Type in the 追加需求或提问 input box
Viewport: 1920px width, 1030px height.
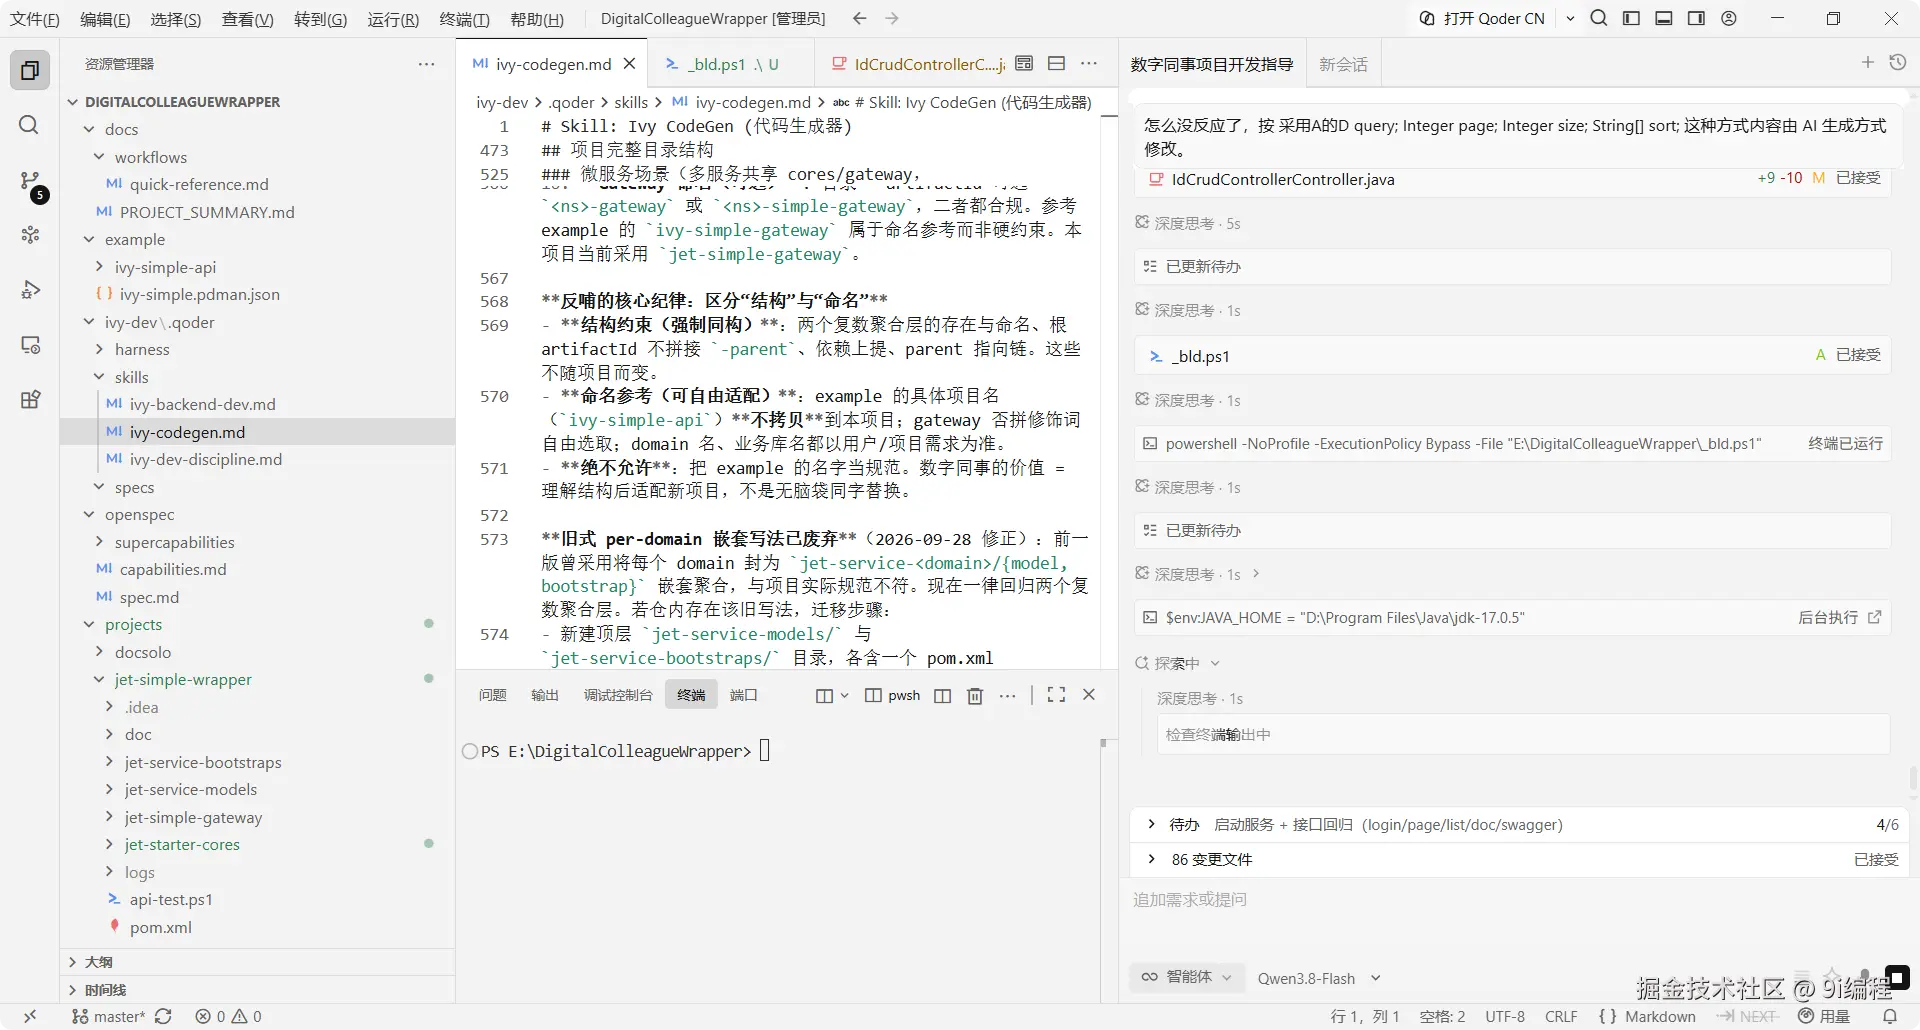1518,900
